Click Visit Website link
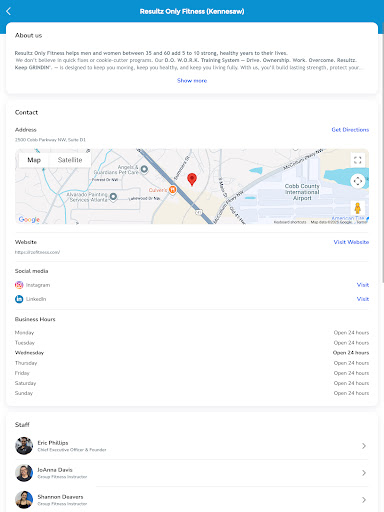The width and height of the screenshot is (384, 512). [x=351, y=242]
